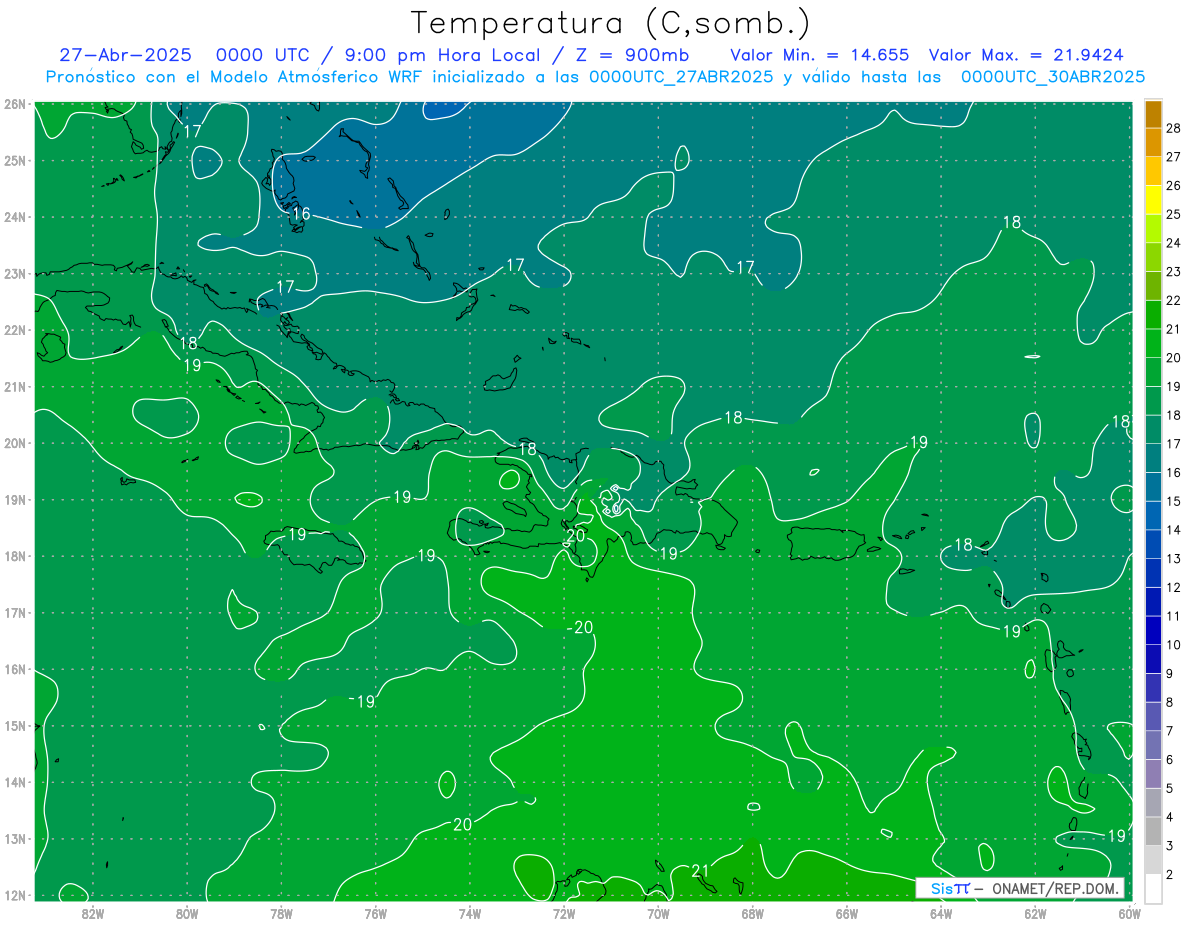1200x927 pixels.
Task: Click colorbar swatch between labels 14 and 15
Action: [1153, 515]
